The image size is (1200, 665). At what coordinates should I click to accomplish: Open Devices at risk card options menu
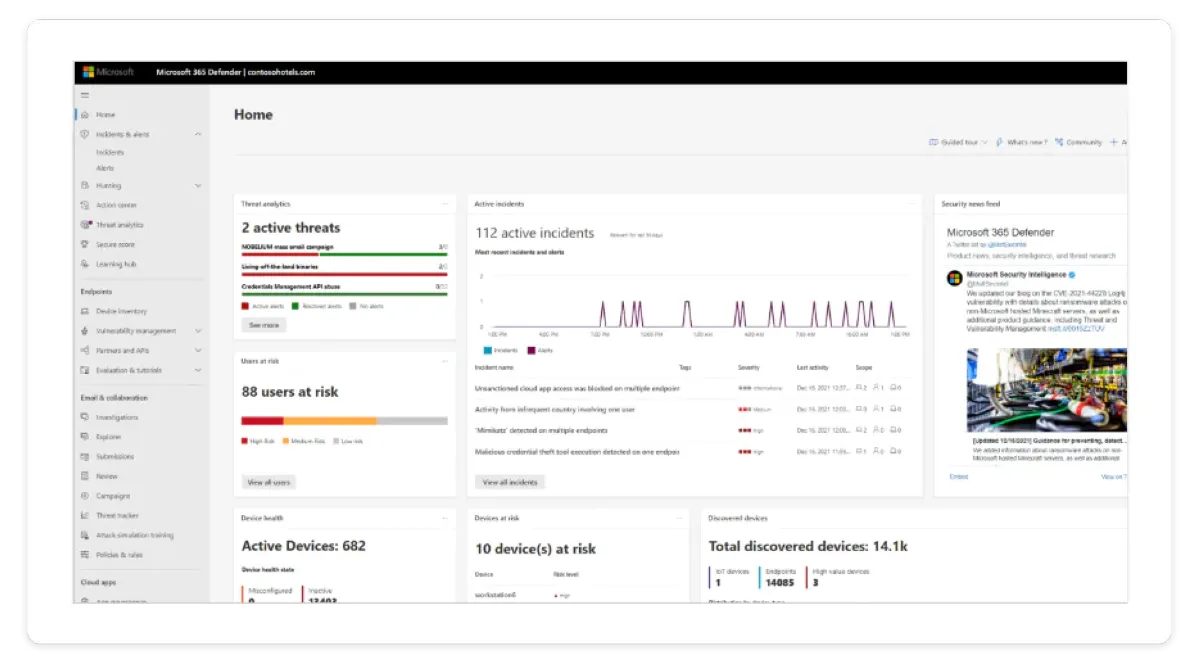tap(680, 518)
